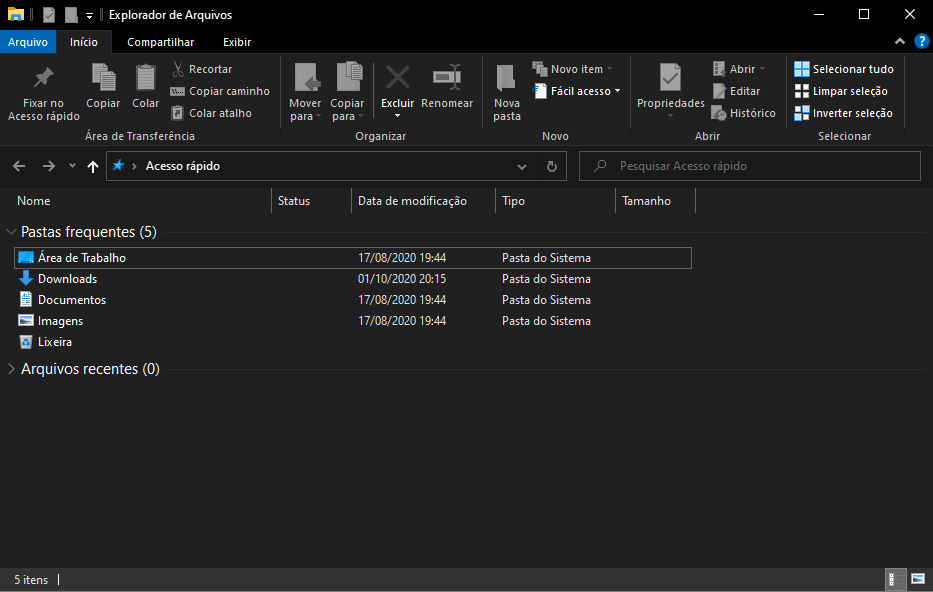Click the Pesquisar Acesso rápido search field
The width and height of the screenshot is (933, 592).
pyautogui.click(x=750, y=166)
